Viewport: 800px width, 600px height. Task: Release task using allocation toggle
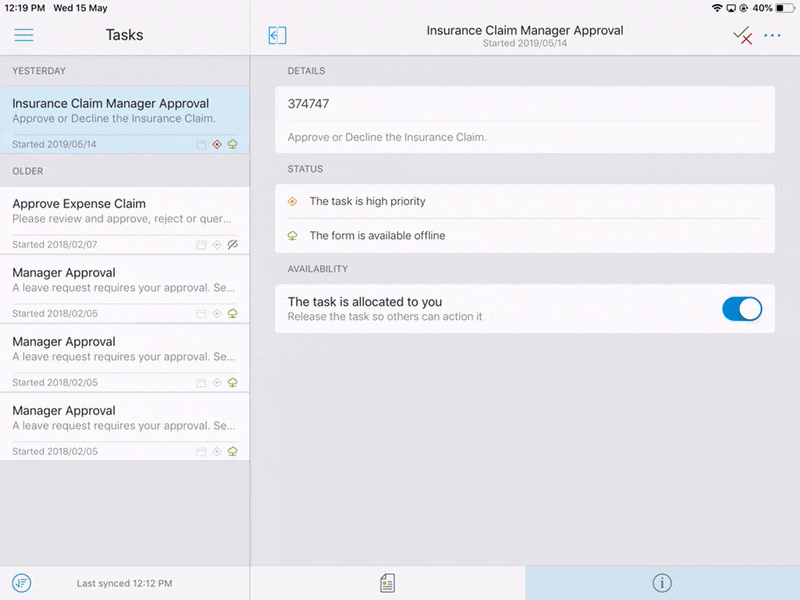tap(742, 309)
